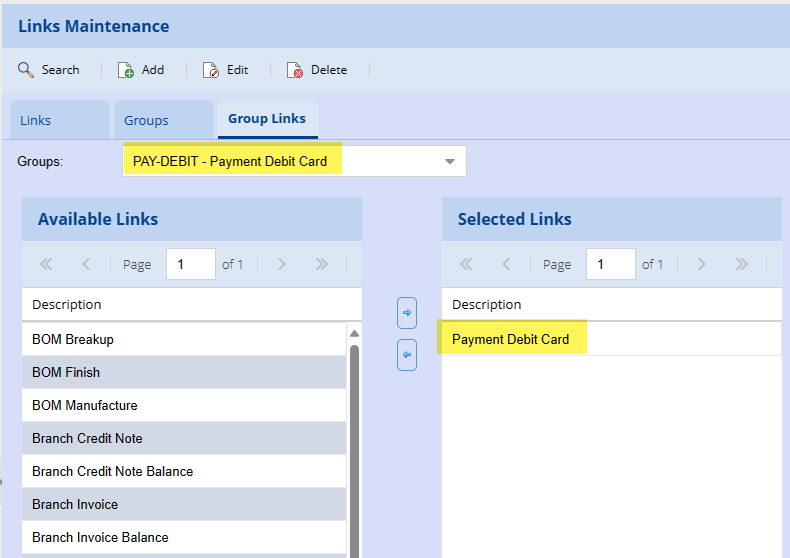Go to next page in Available Links
The width and height of the screenshot is (790, 558).
point(282,264)
